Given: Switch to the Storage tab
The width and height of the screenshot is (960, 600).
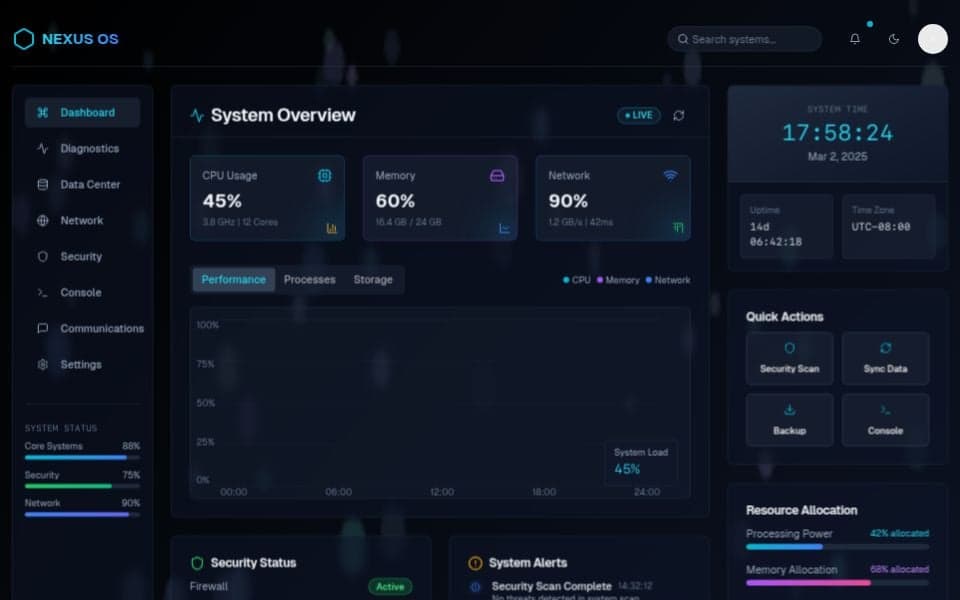Looking at the screenshot, I should (x=373, y=280).
